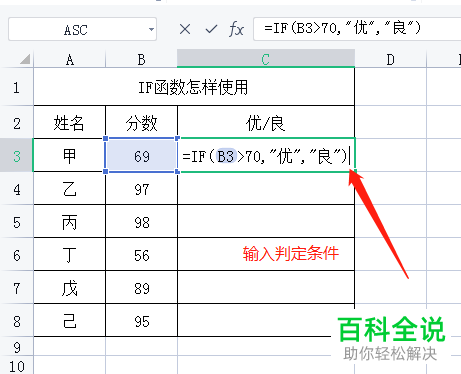This screenshot has height=374, width=461.
Task: Select the cell containing 己
Action: (x=69, y=321)
